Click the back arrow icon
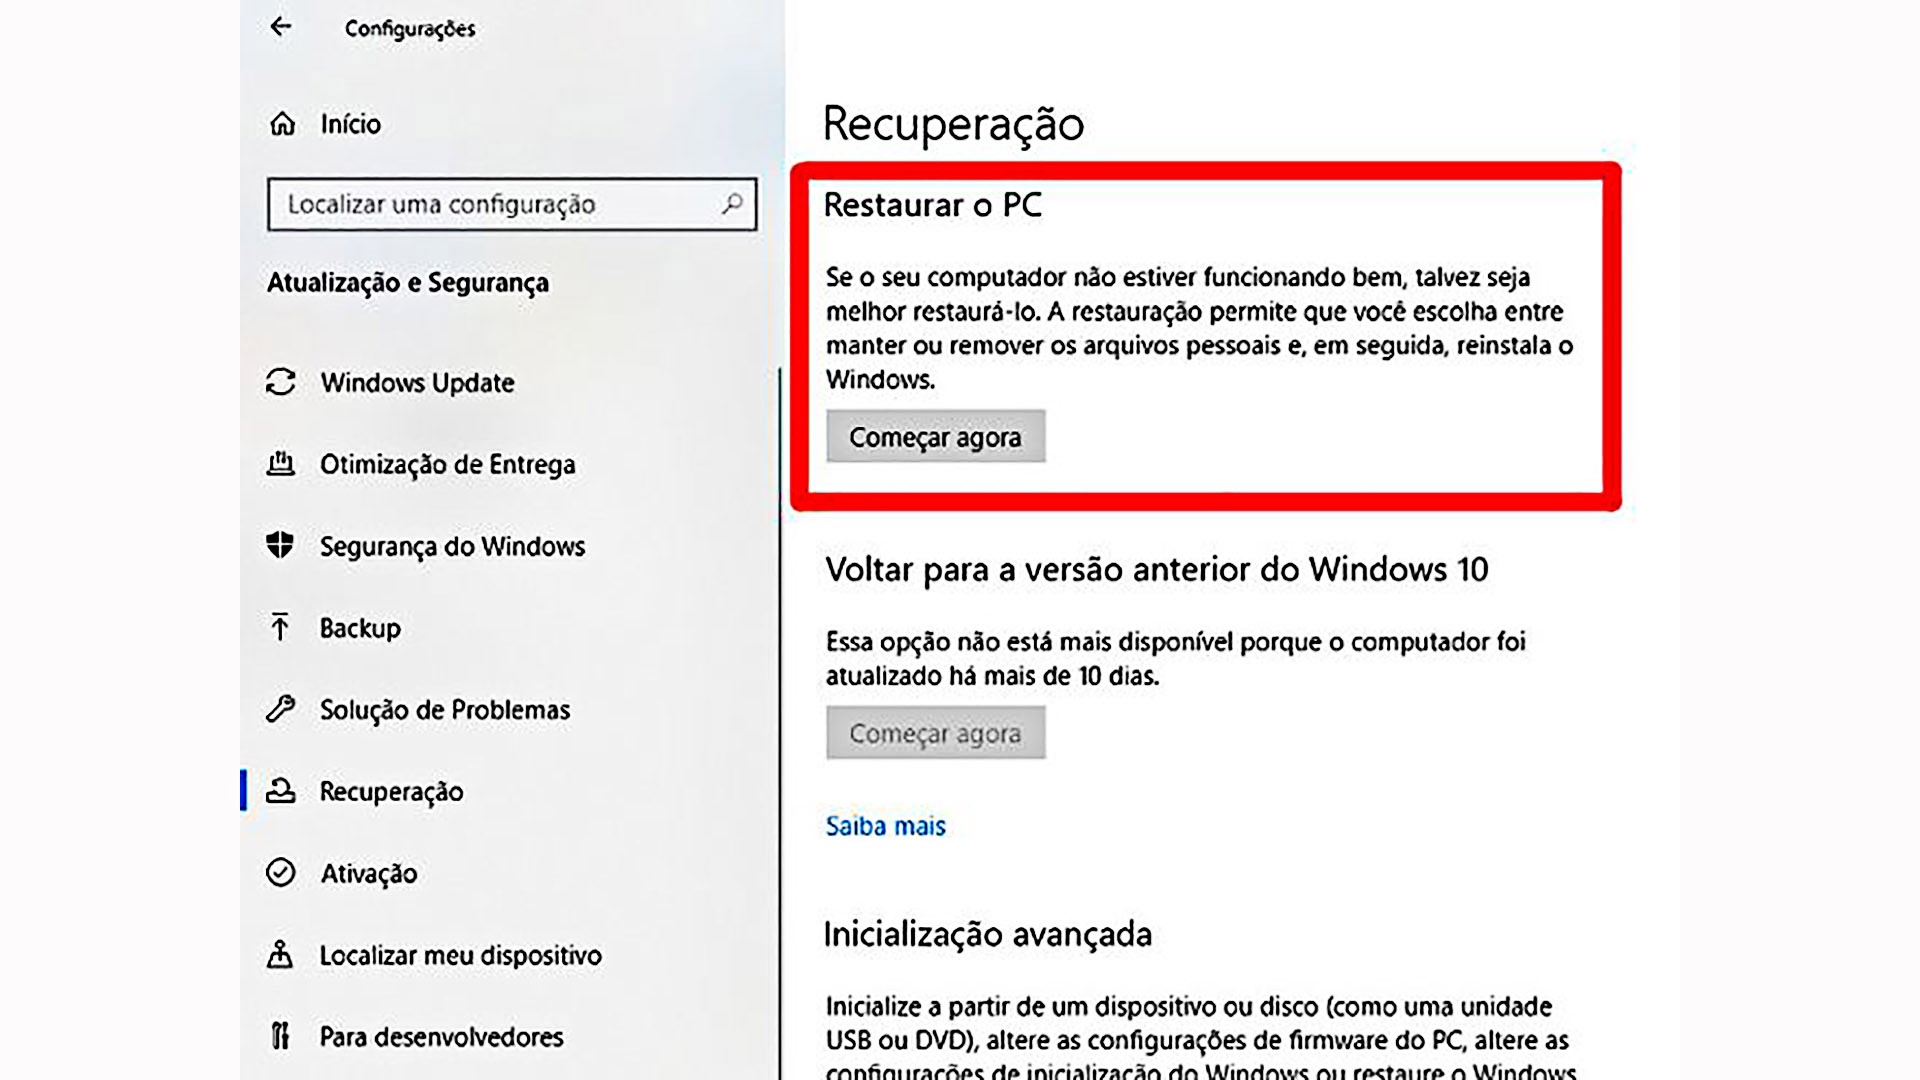 pos(281,27)
